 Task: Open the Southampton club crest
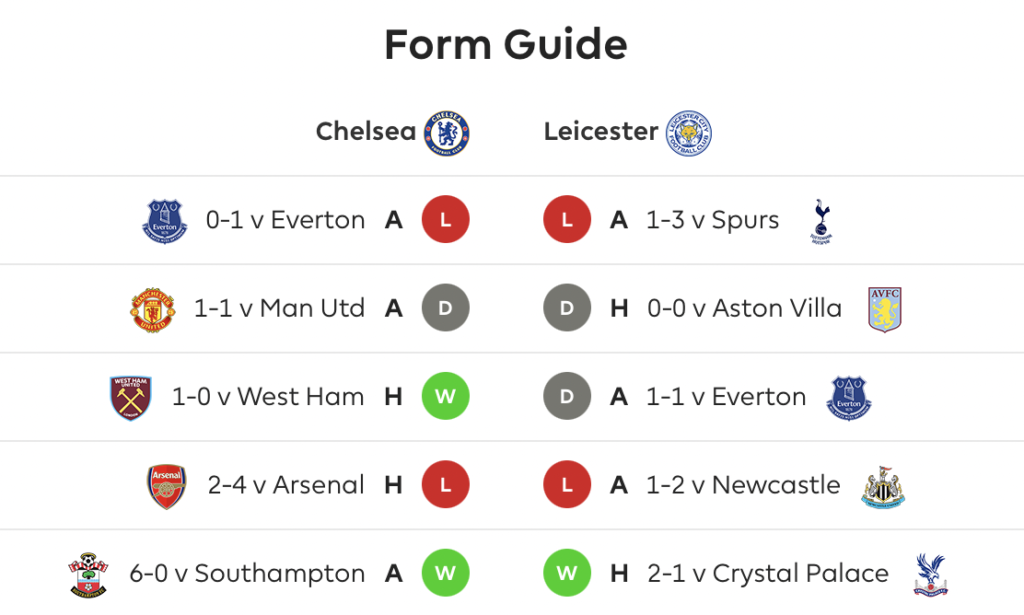88,575
